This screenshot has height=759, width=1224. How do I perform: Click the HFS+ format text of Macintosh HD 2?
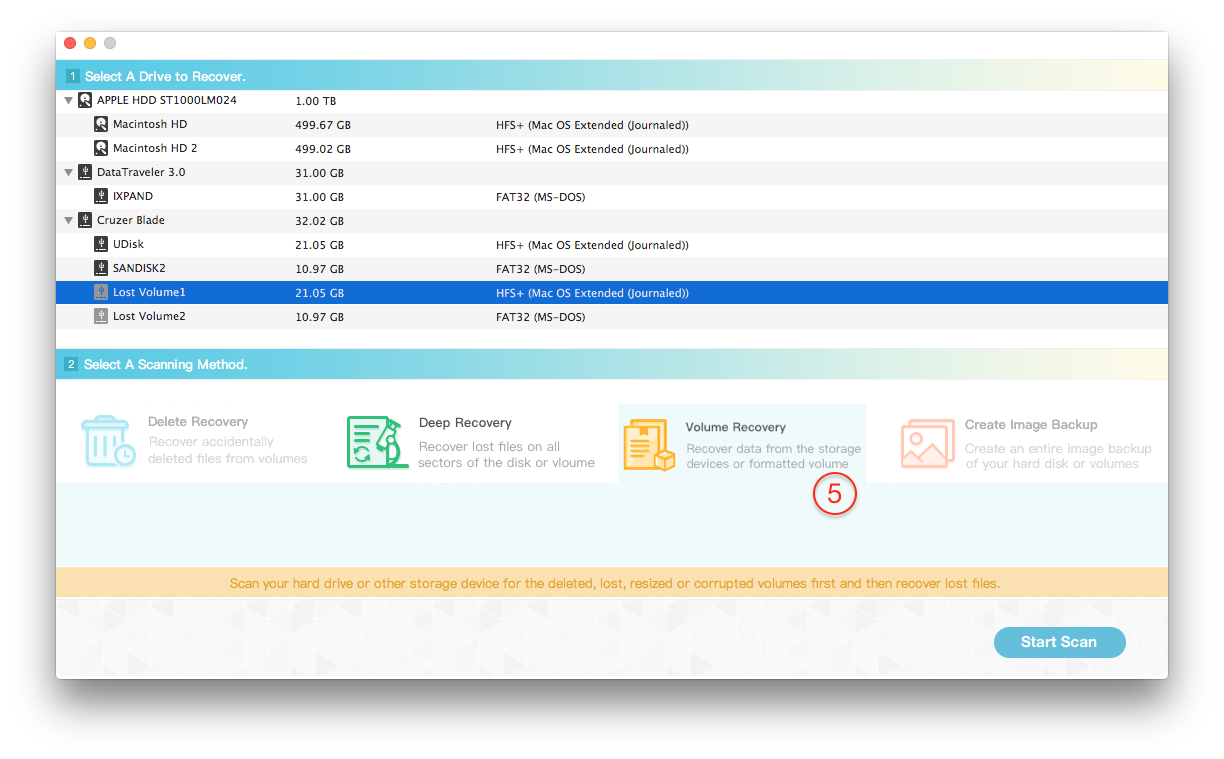592,149
